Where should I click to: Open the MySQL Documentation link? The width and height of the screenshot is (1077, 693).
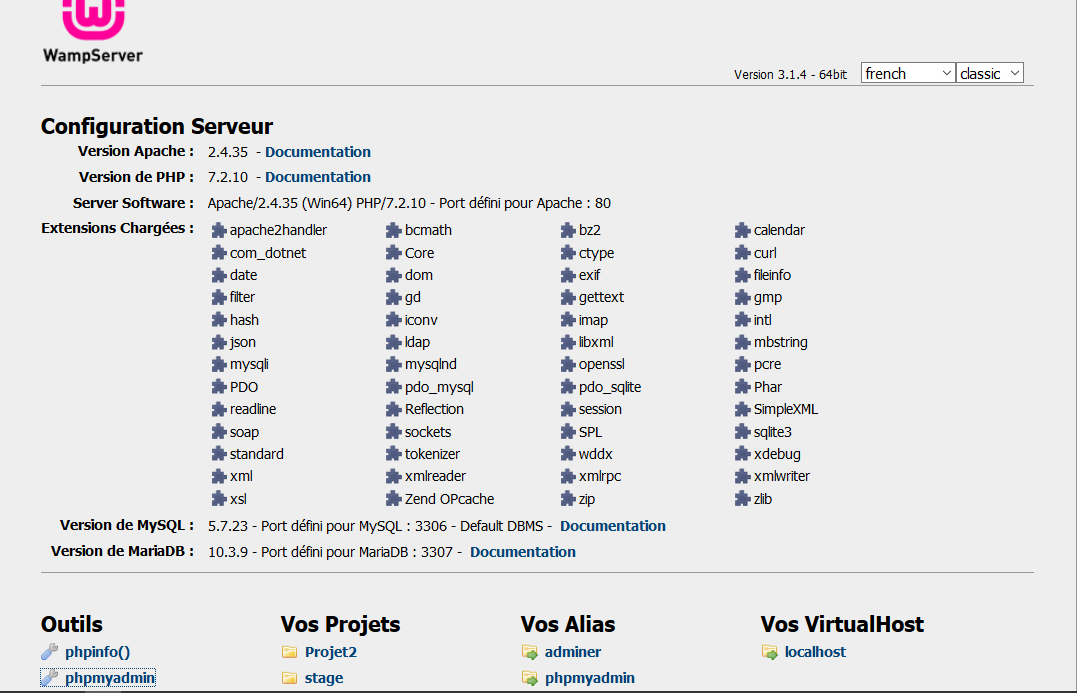613,526
